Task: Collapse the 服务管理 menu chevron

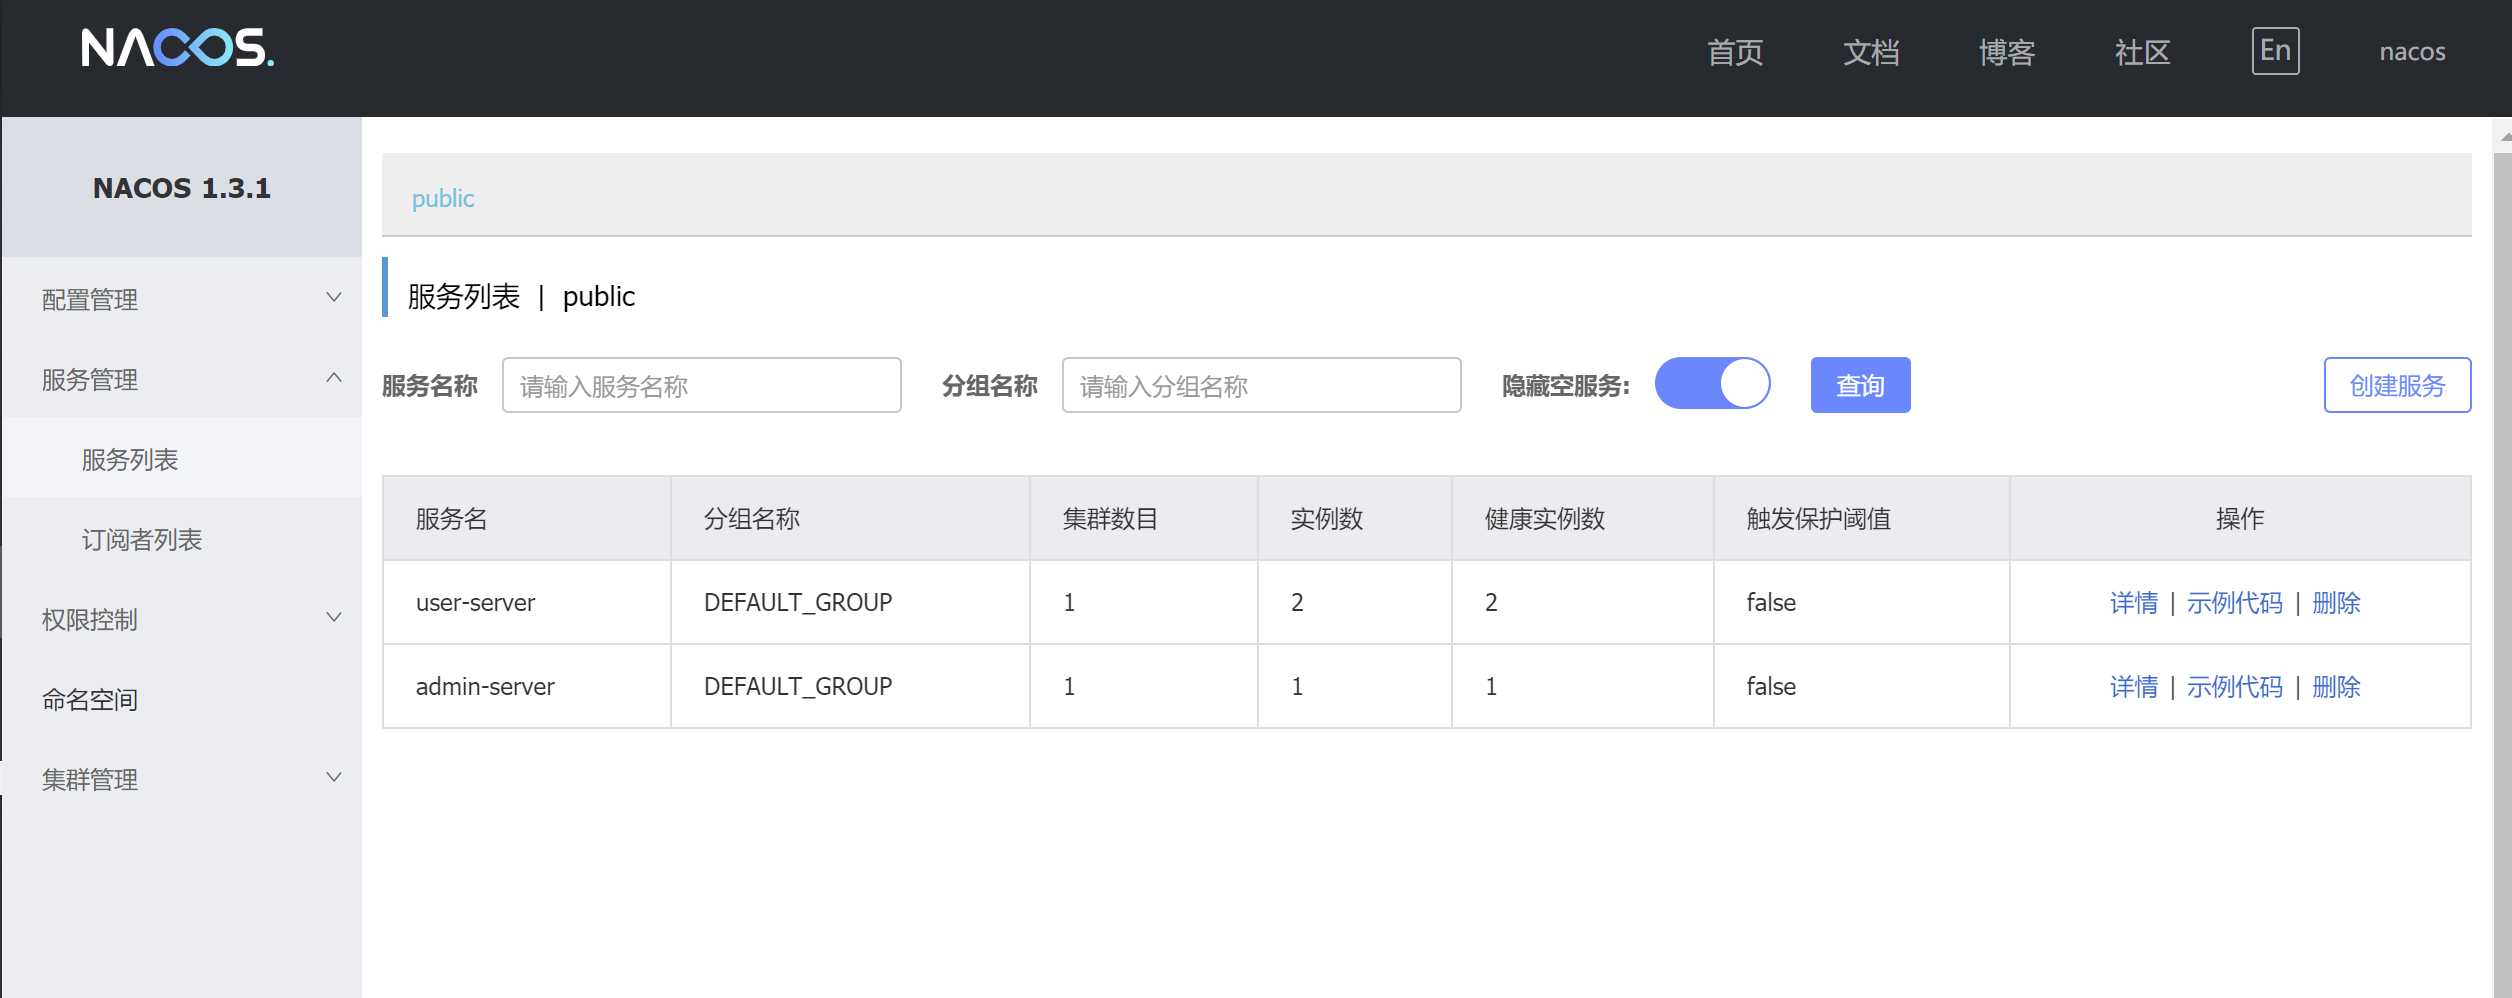Action: (x=334, y=378)
